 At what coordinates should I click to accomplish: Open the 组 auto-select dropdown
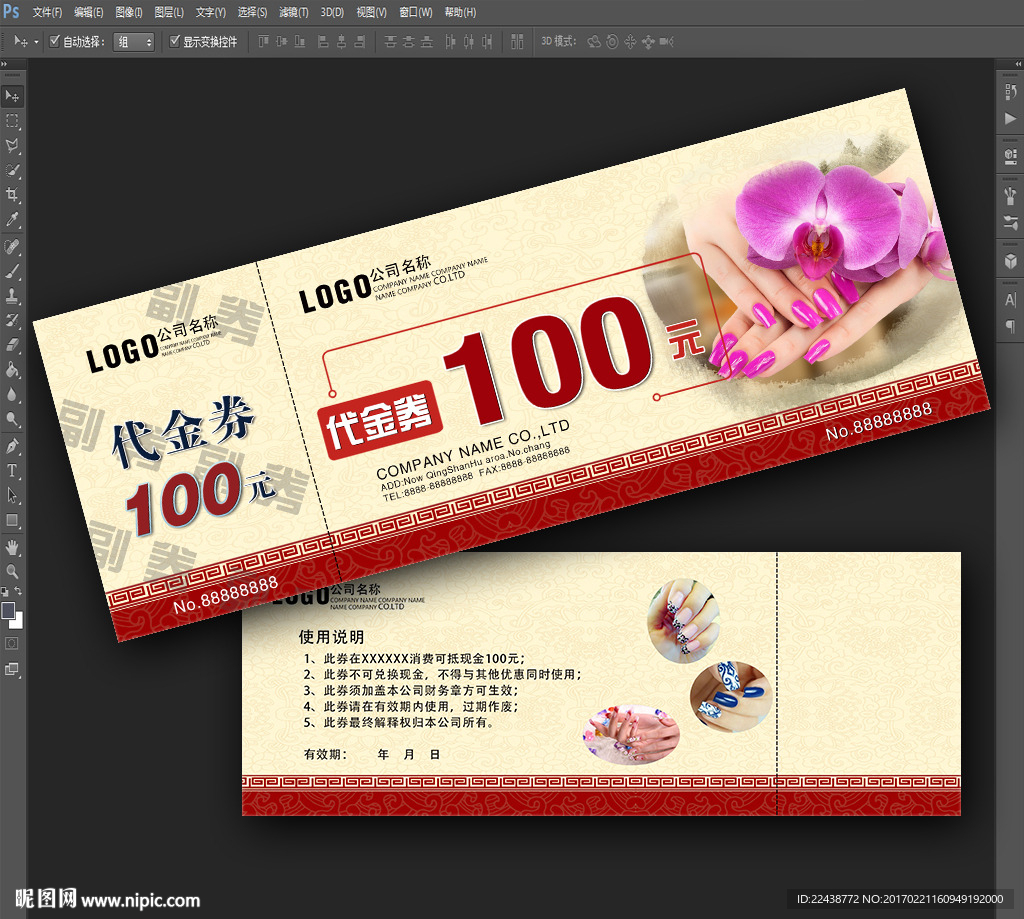pos(134,42)
